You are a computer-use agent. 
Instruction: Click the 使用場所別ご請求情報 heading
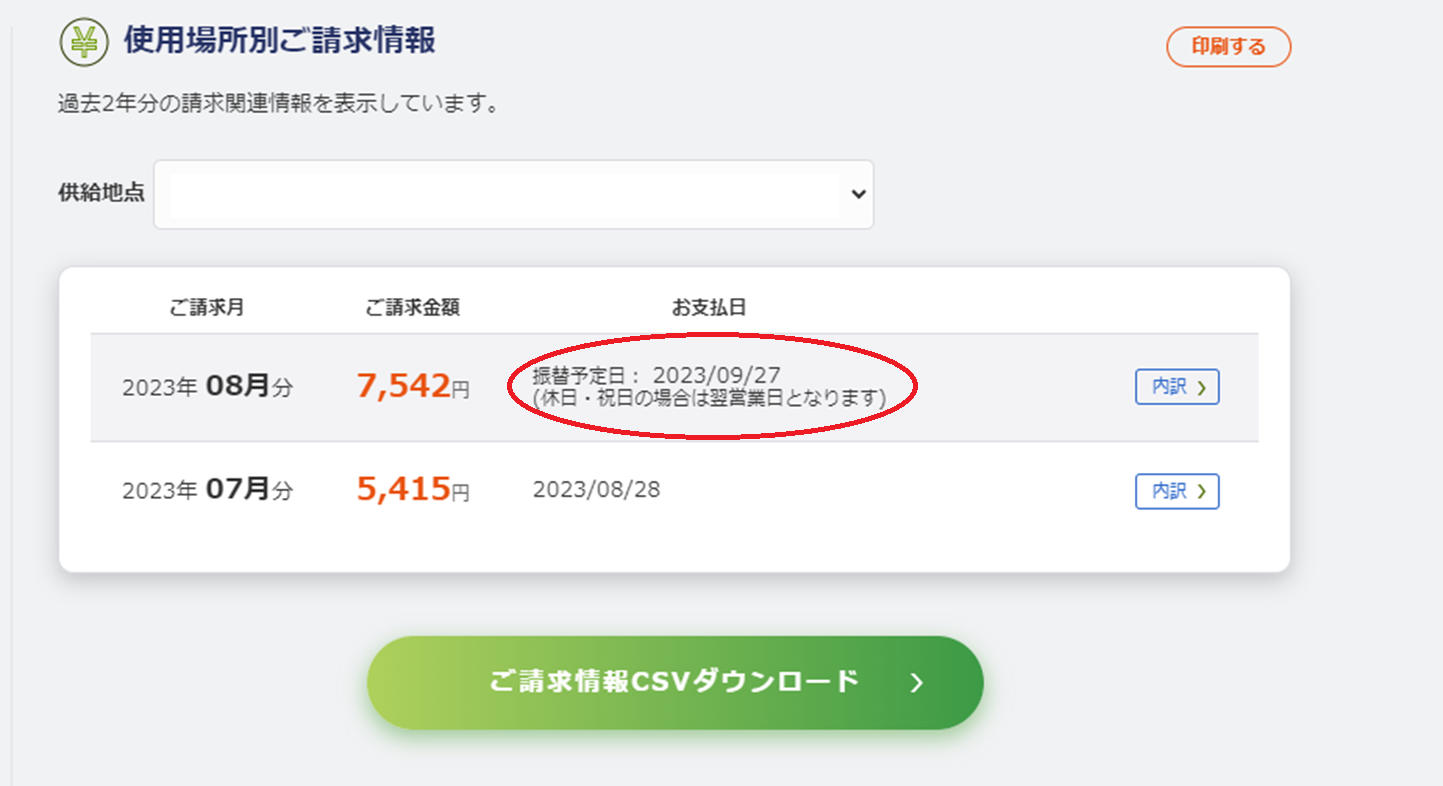pos(279,41)
